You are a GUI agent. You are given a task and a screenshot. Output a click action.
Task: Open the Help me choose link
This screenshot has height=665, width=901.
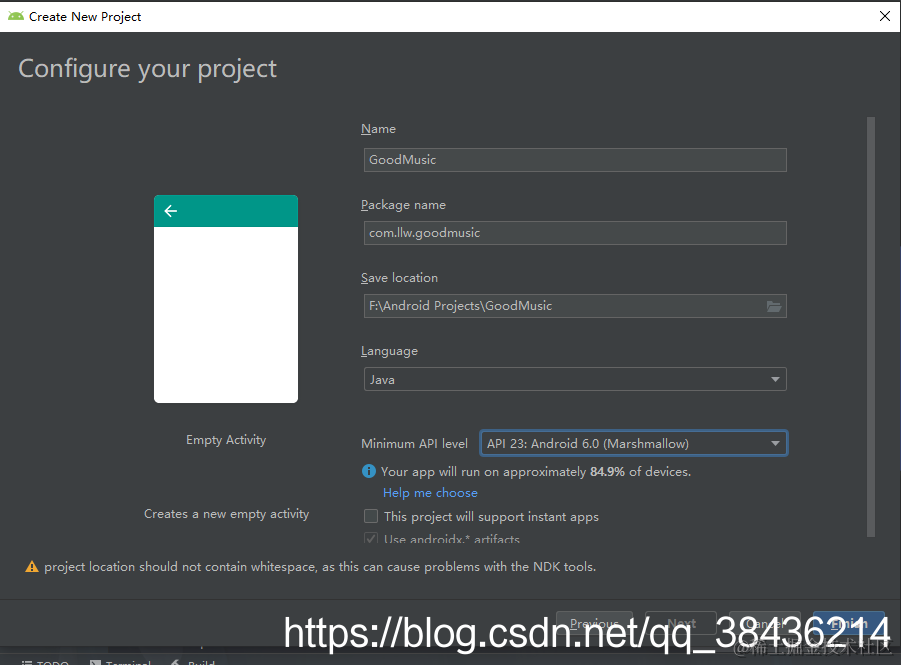430,493
